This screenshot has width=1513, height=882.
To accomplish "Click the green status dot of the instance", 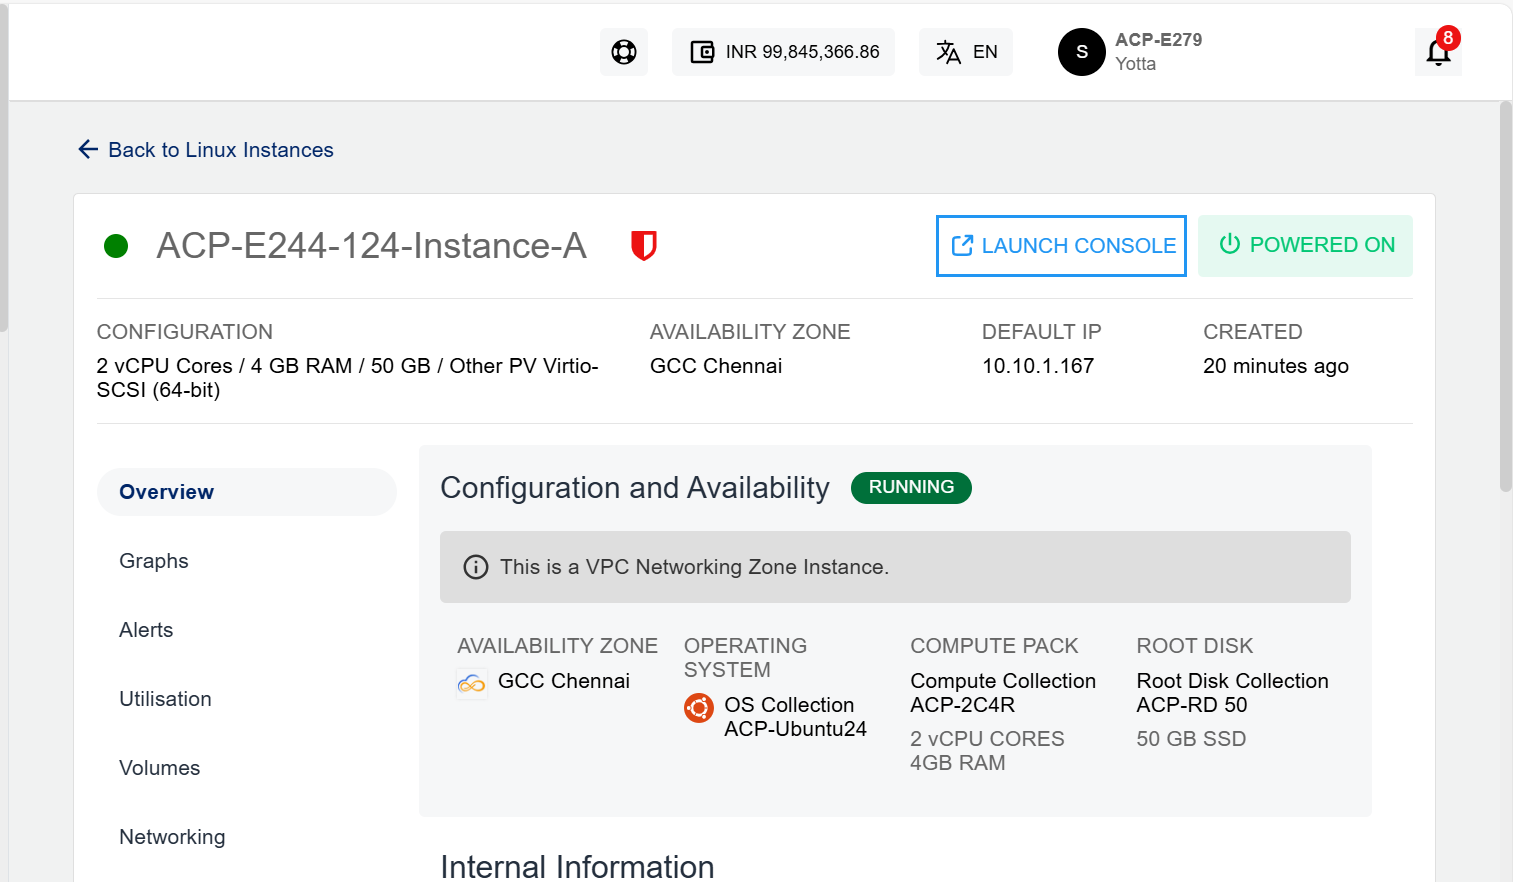I will 116,246.
